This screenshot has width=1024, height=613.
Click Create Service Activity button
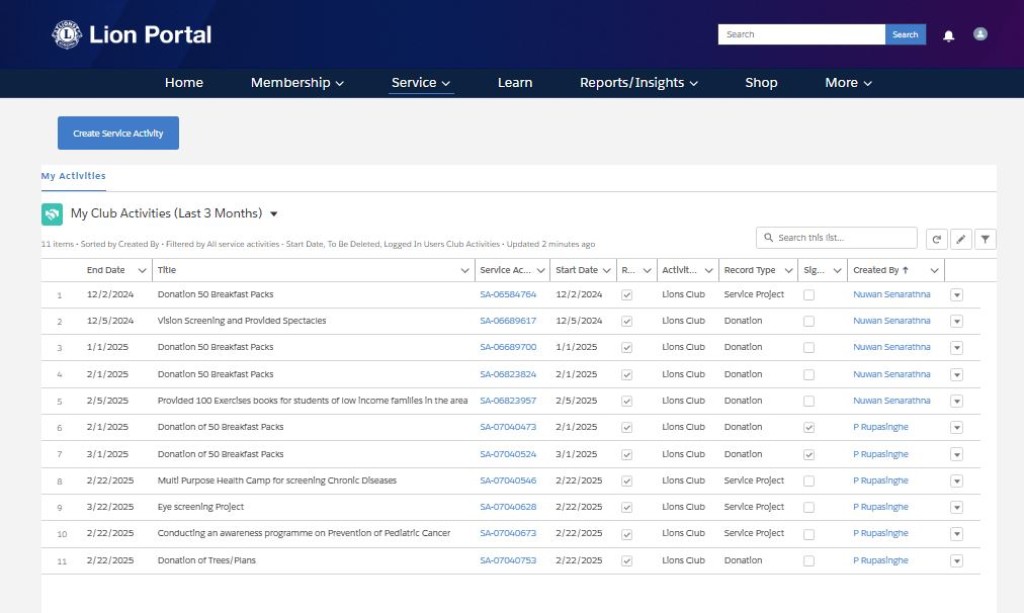coord(118,133)
